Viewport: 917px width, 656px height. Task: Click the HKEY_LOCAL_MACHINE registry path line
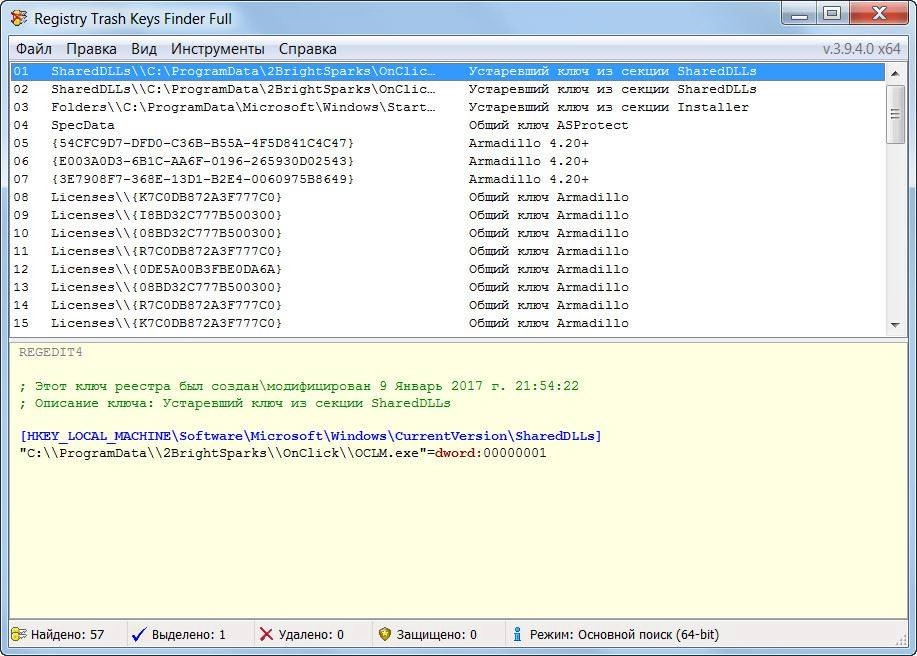[x=311, y=436]
